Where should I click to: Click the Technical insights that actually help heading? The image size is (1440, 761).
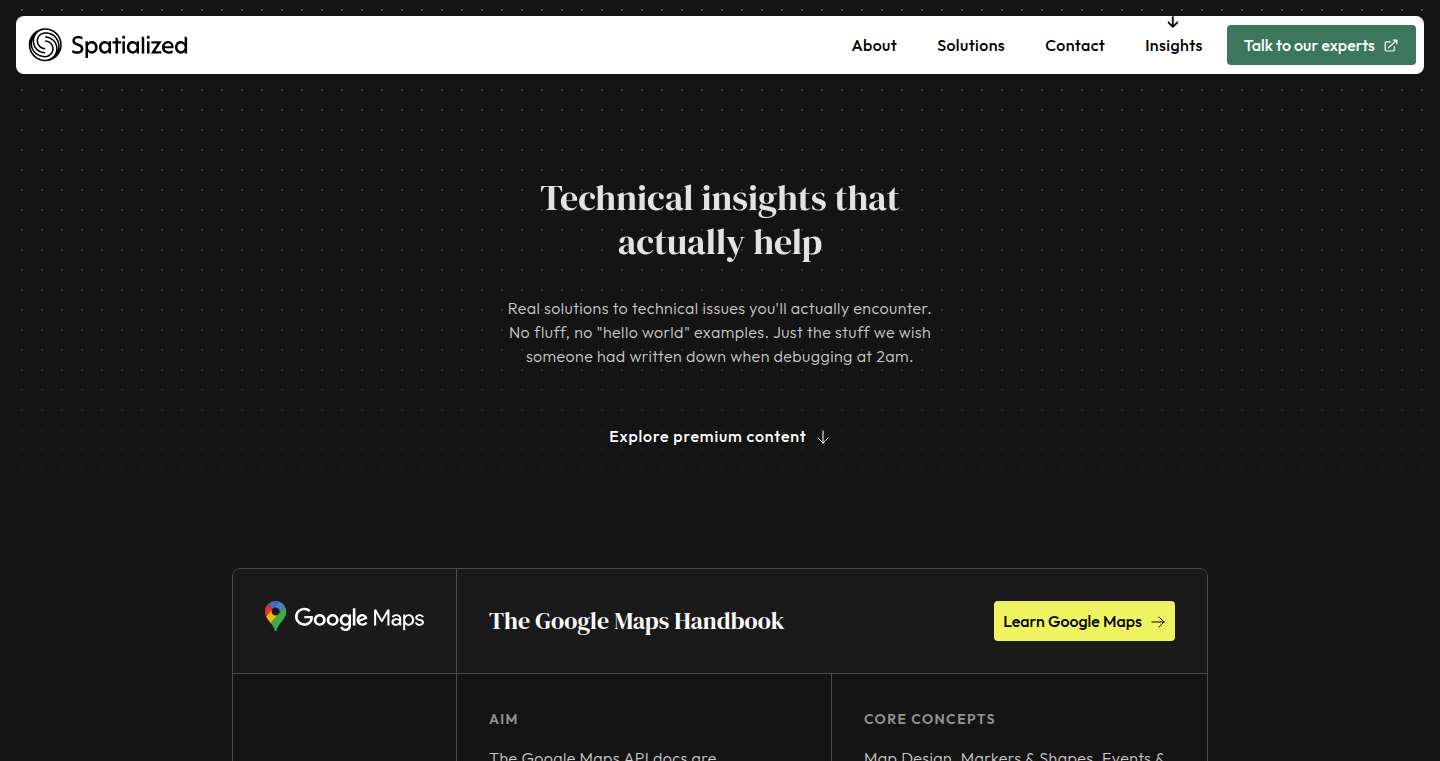(720, 220)
